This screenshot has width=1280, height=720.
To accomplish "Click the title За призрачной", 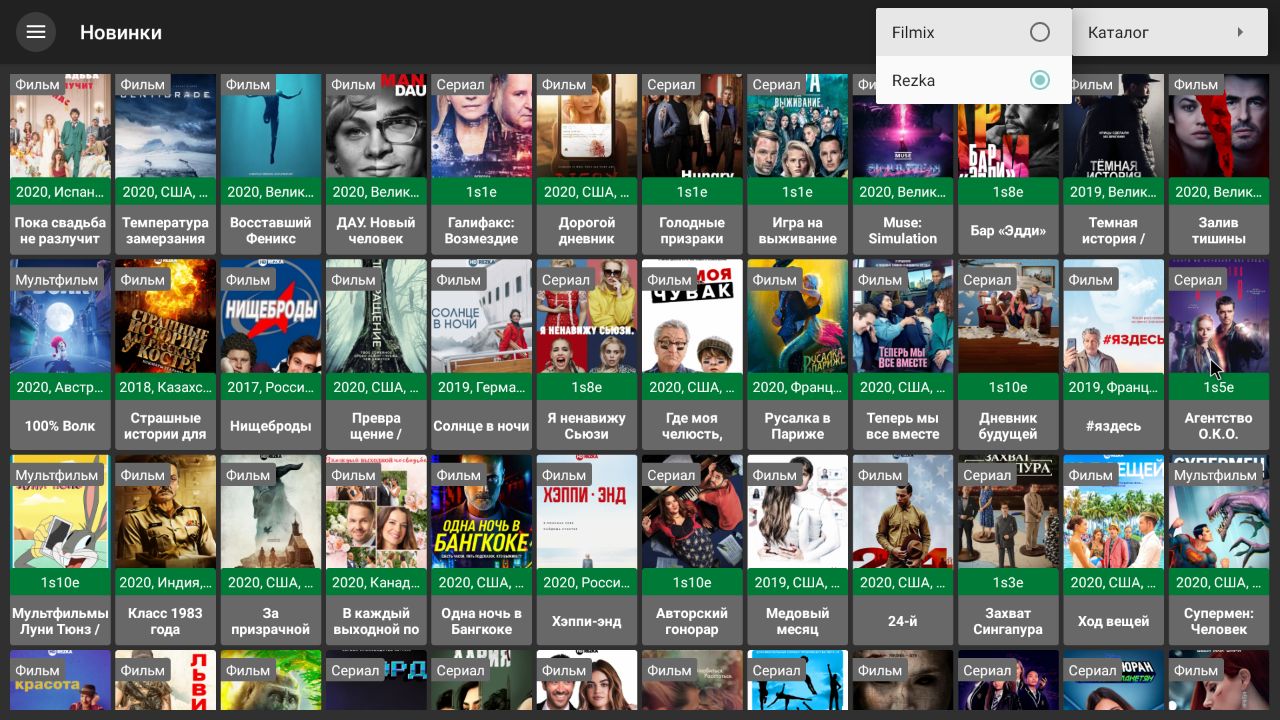I will (x=271, y=621).
